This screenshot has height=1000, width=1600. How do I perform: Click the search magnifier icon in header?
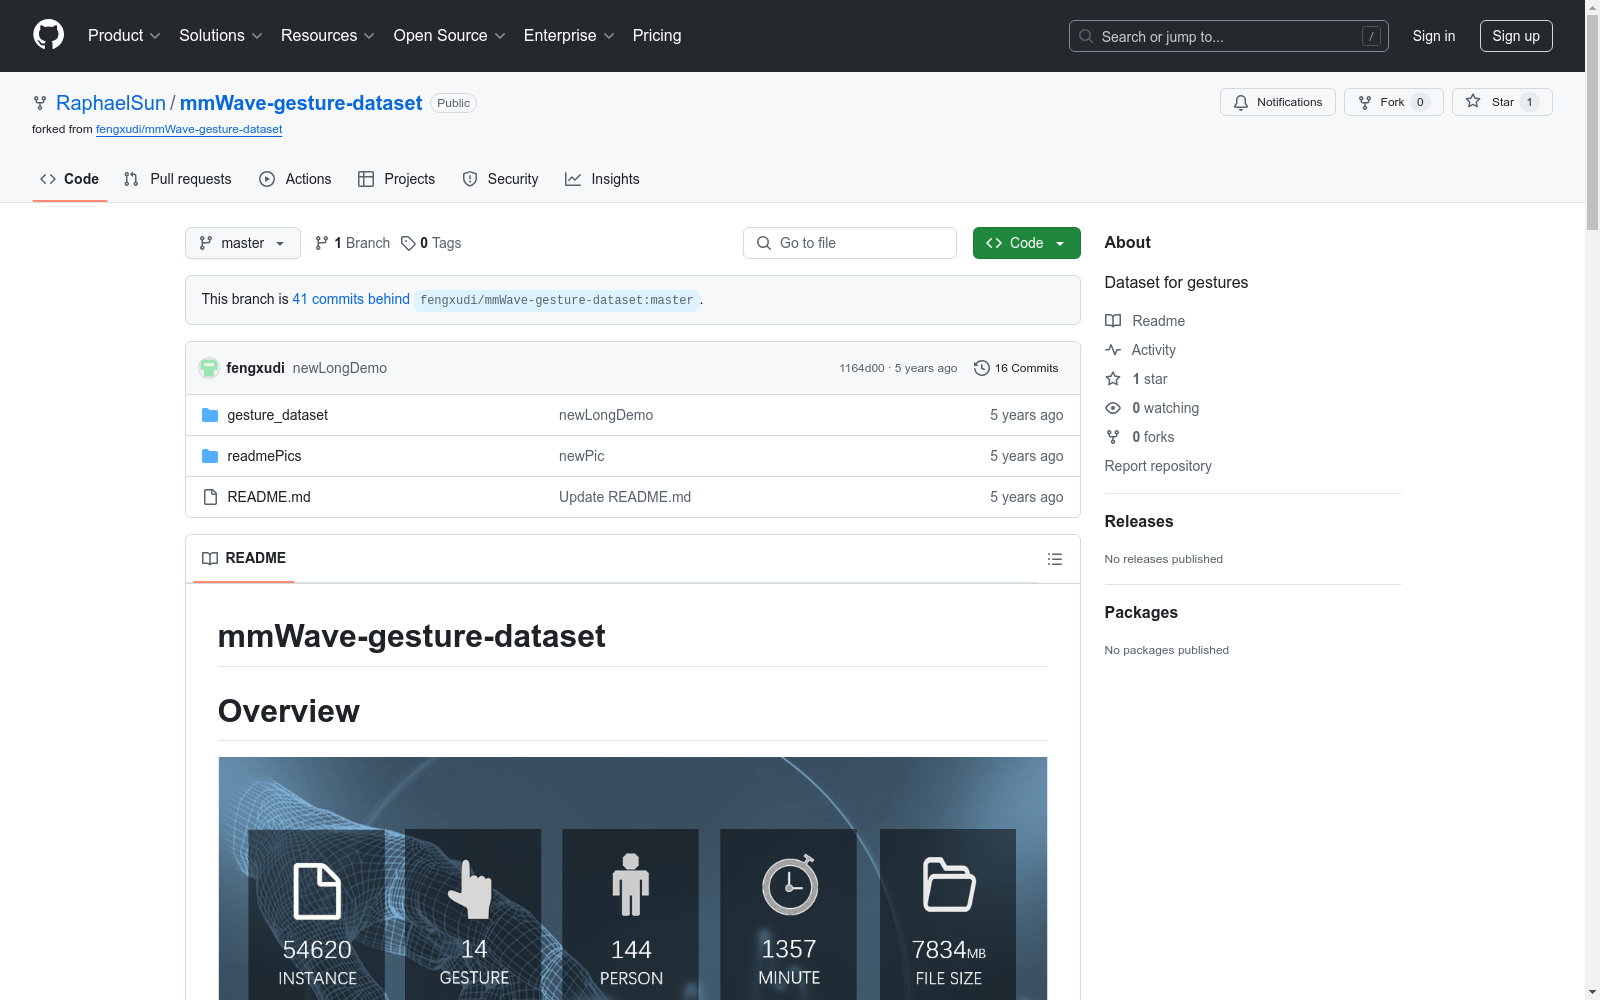[1086, 36]
